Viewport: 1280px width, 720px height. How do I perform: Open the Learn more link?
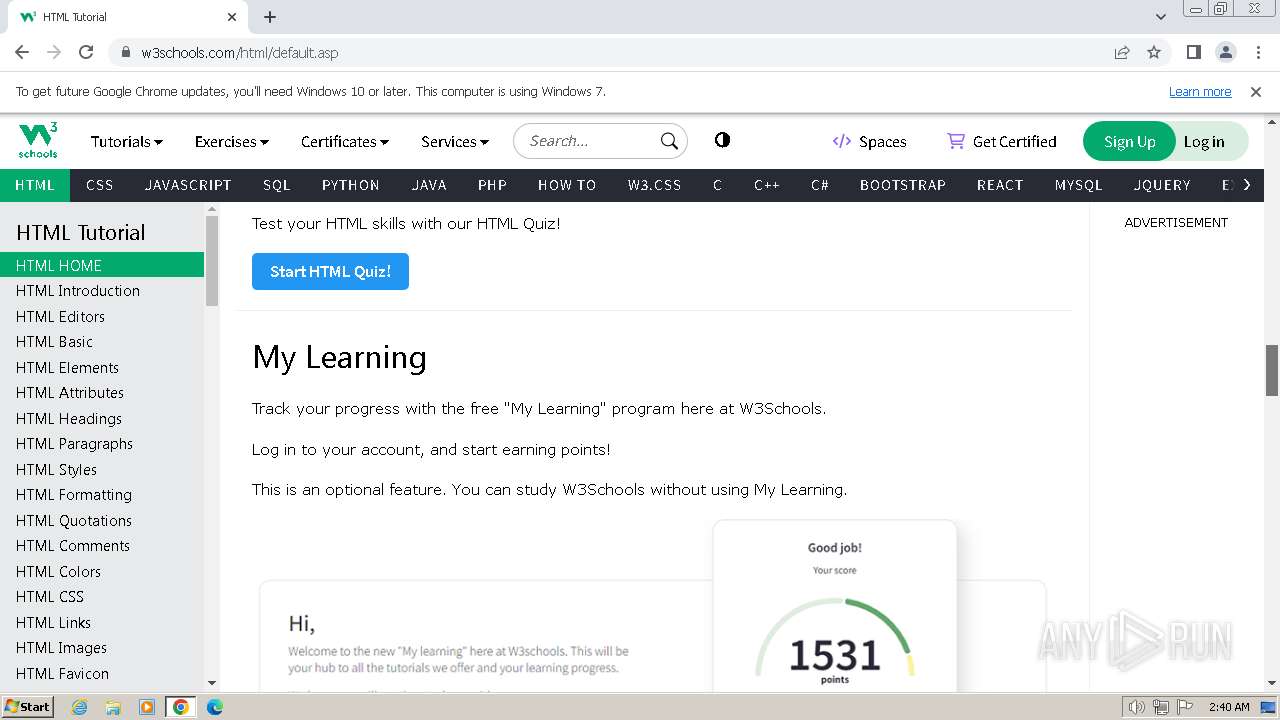click(x=1200, y=91)
